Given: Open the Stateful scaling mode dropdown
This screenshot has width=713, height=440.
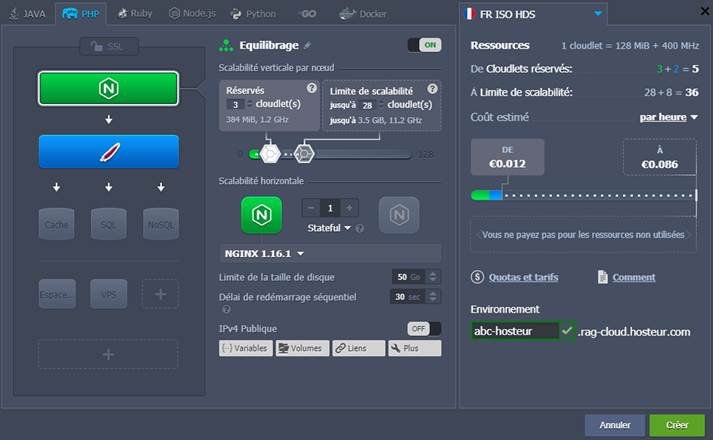Looking at the screenshot, I should click(x=330, y=228).
